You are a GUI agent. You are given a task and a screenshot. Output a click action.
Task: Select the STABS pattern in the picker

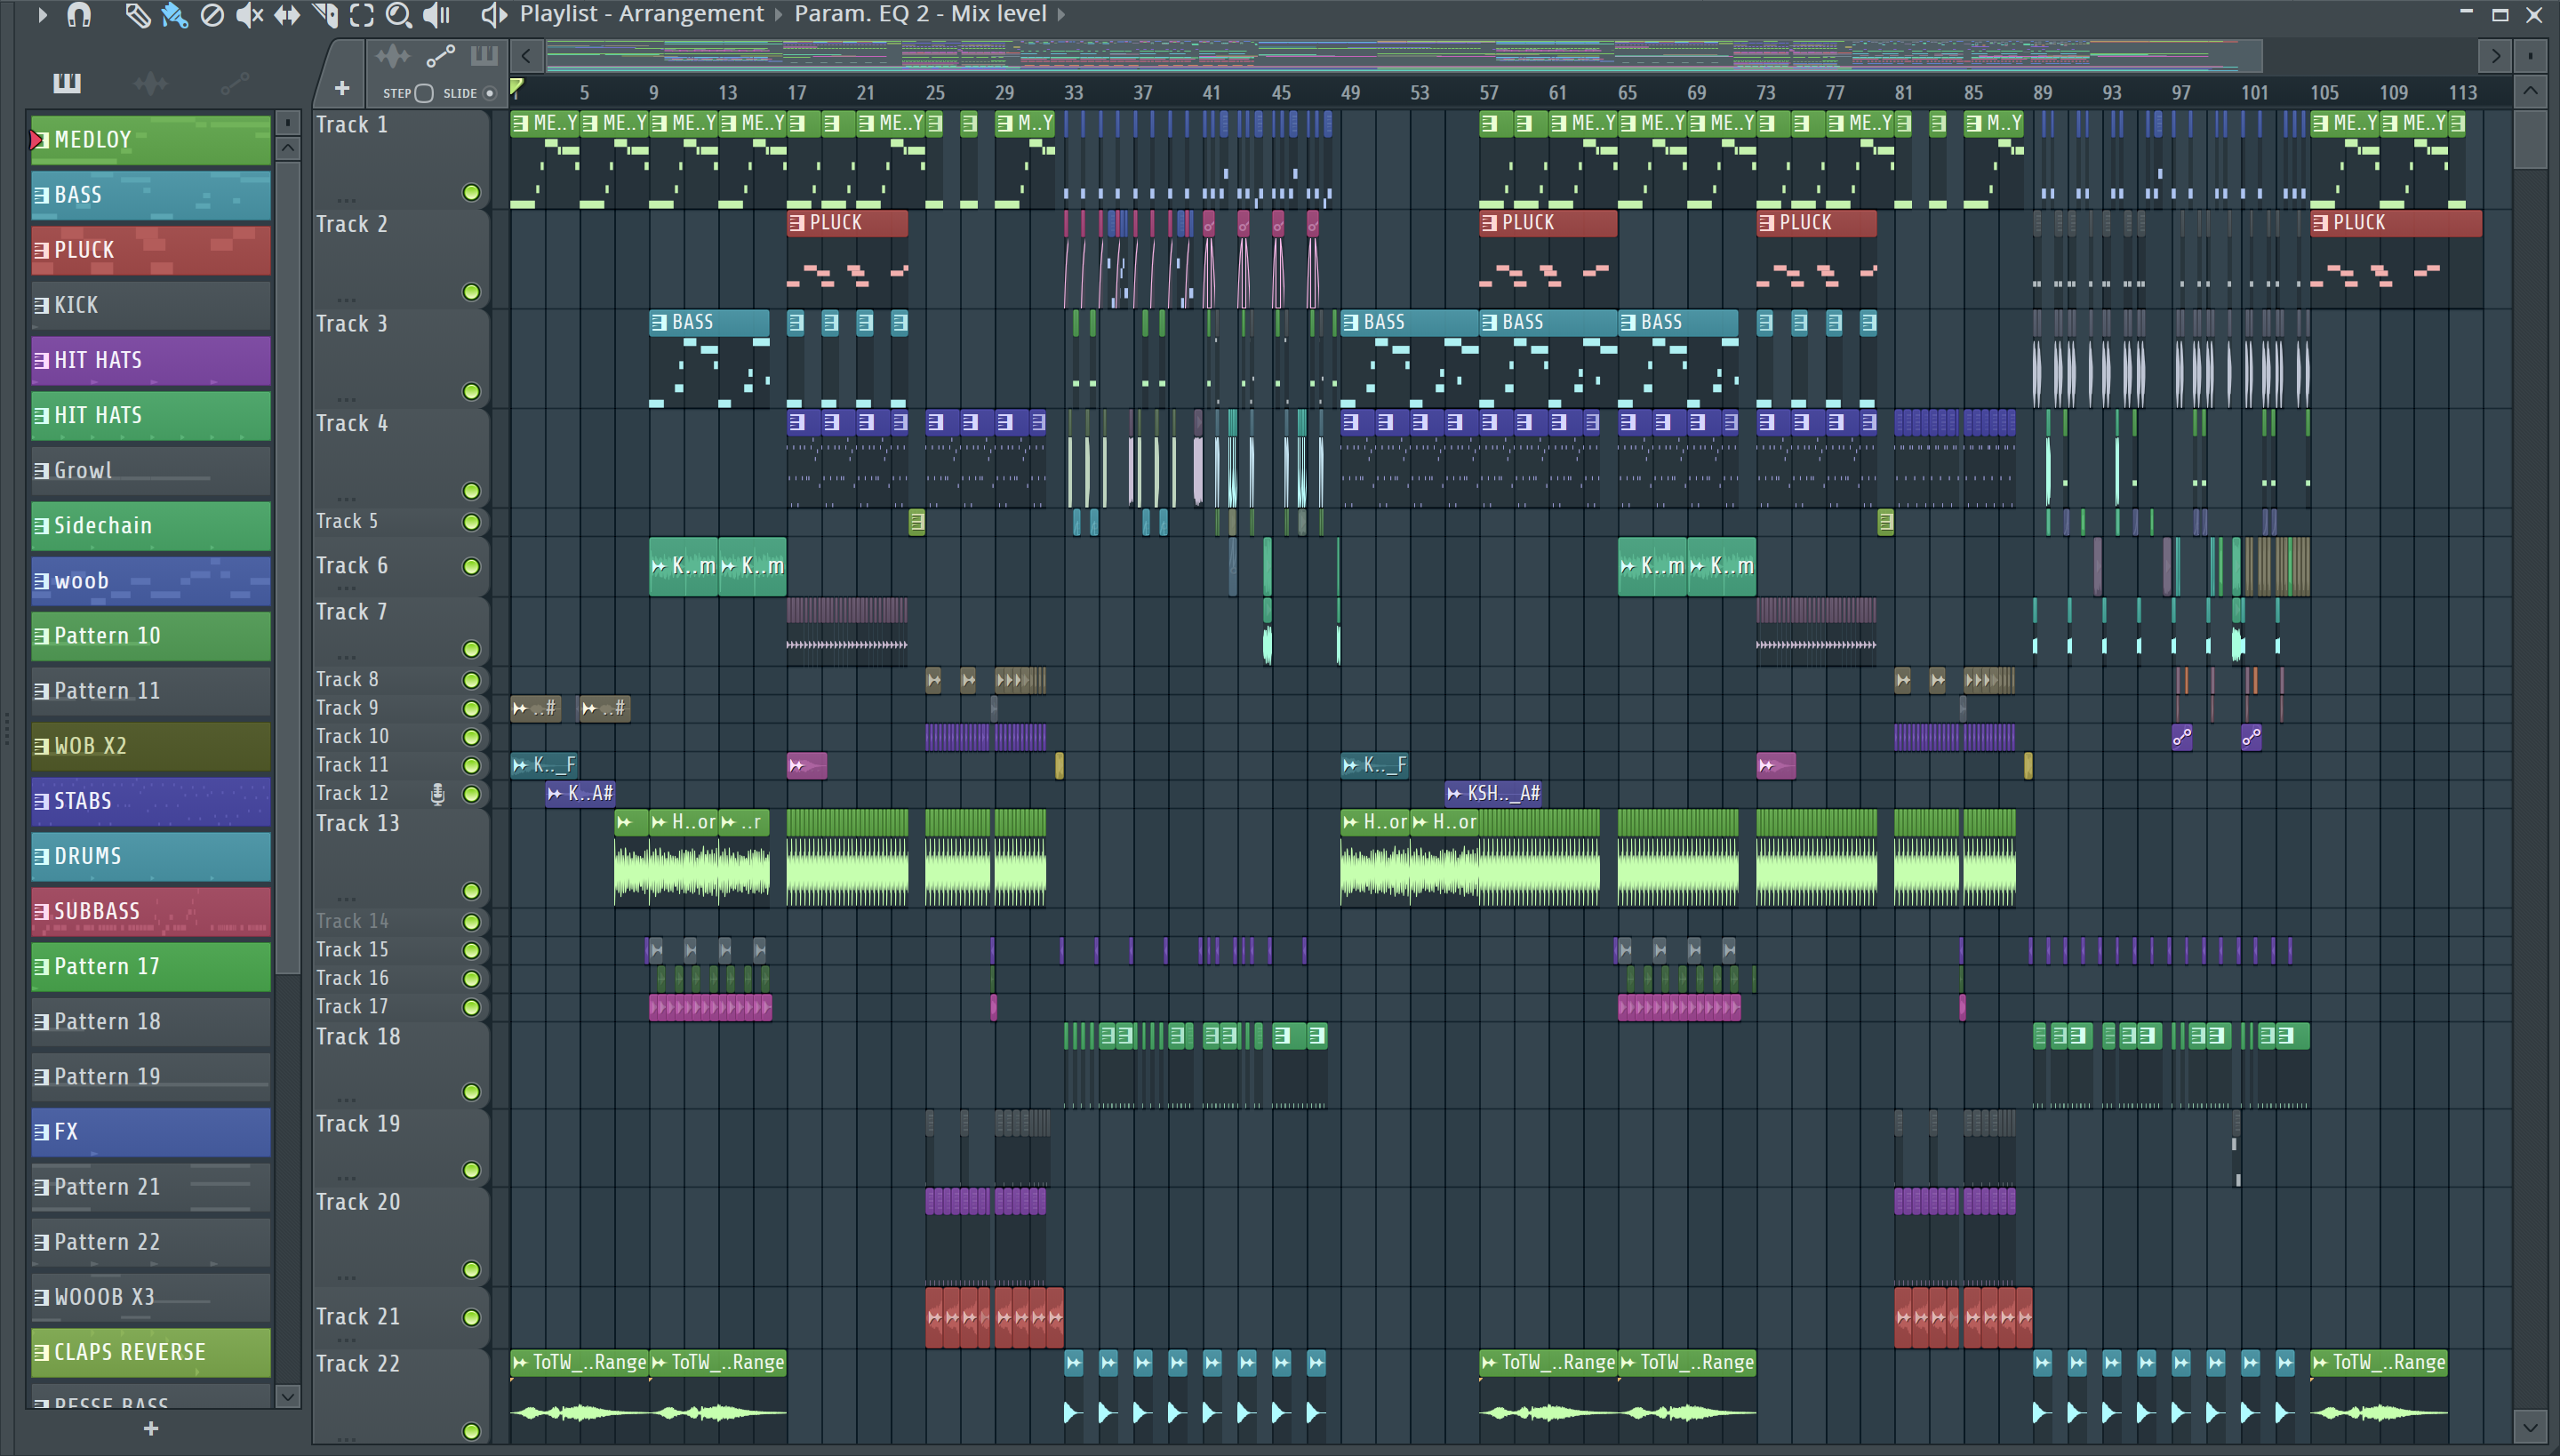[151, 801]
